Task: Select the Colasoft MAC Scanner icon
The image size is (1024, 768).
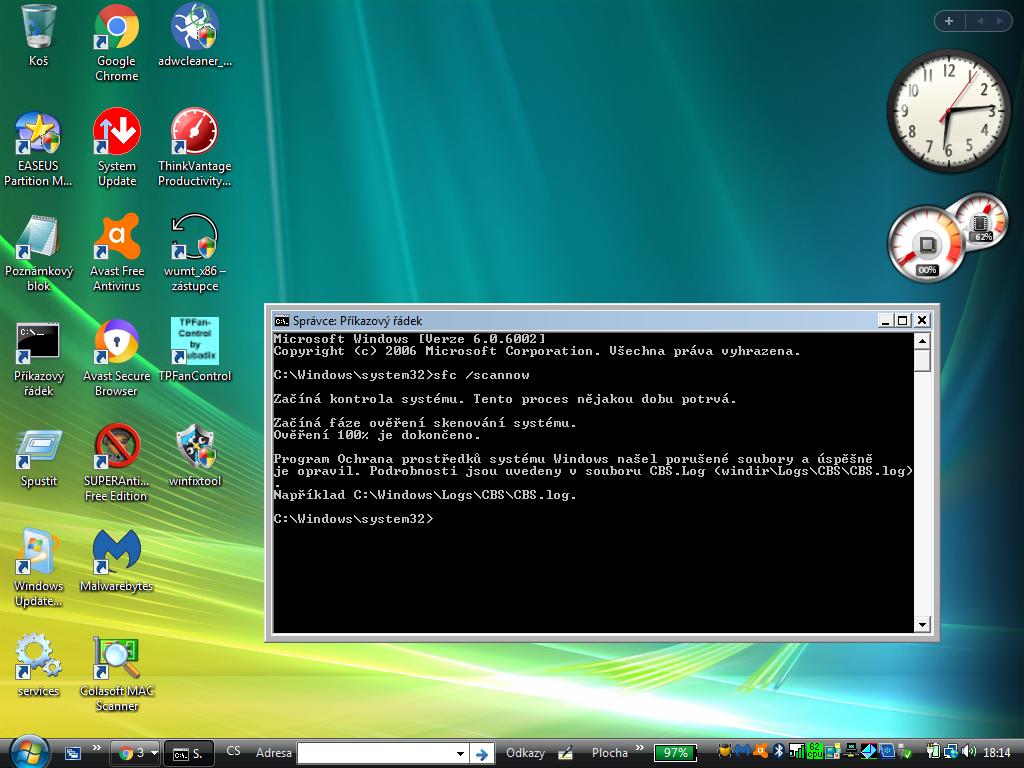Action: coord(116,659)
